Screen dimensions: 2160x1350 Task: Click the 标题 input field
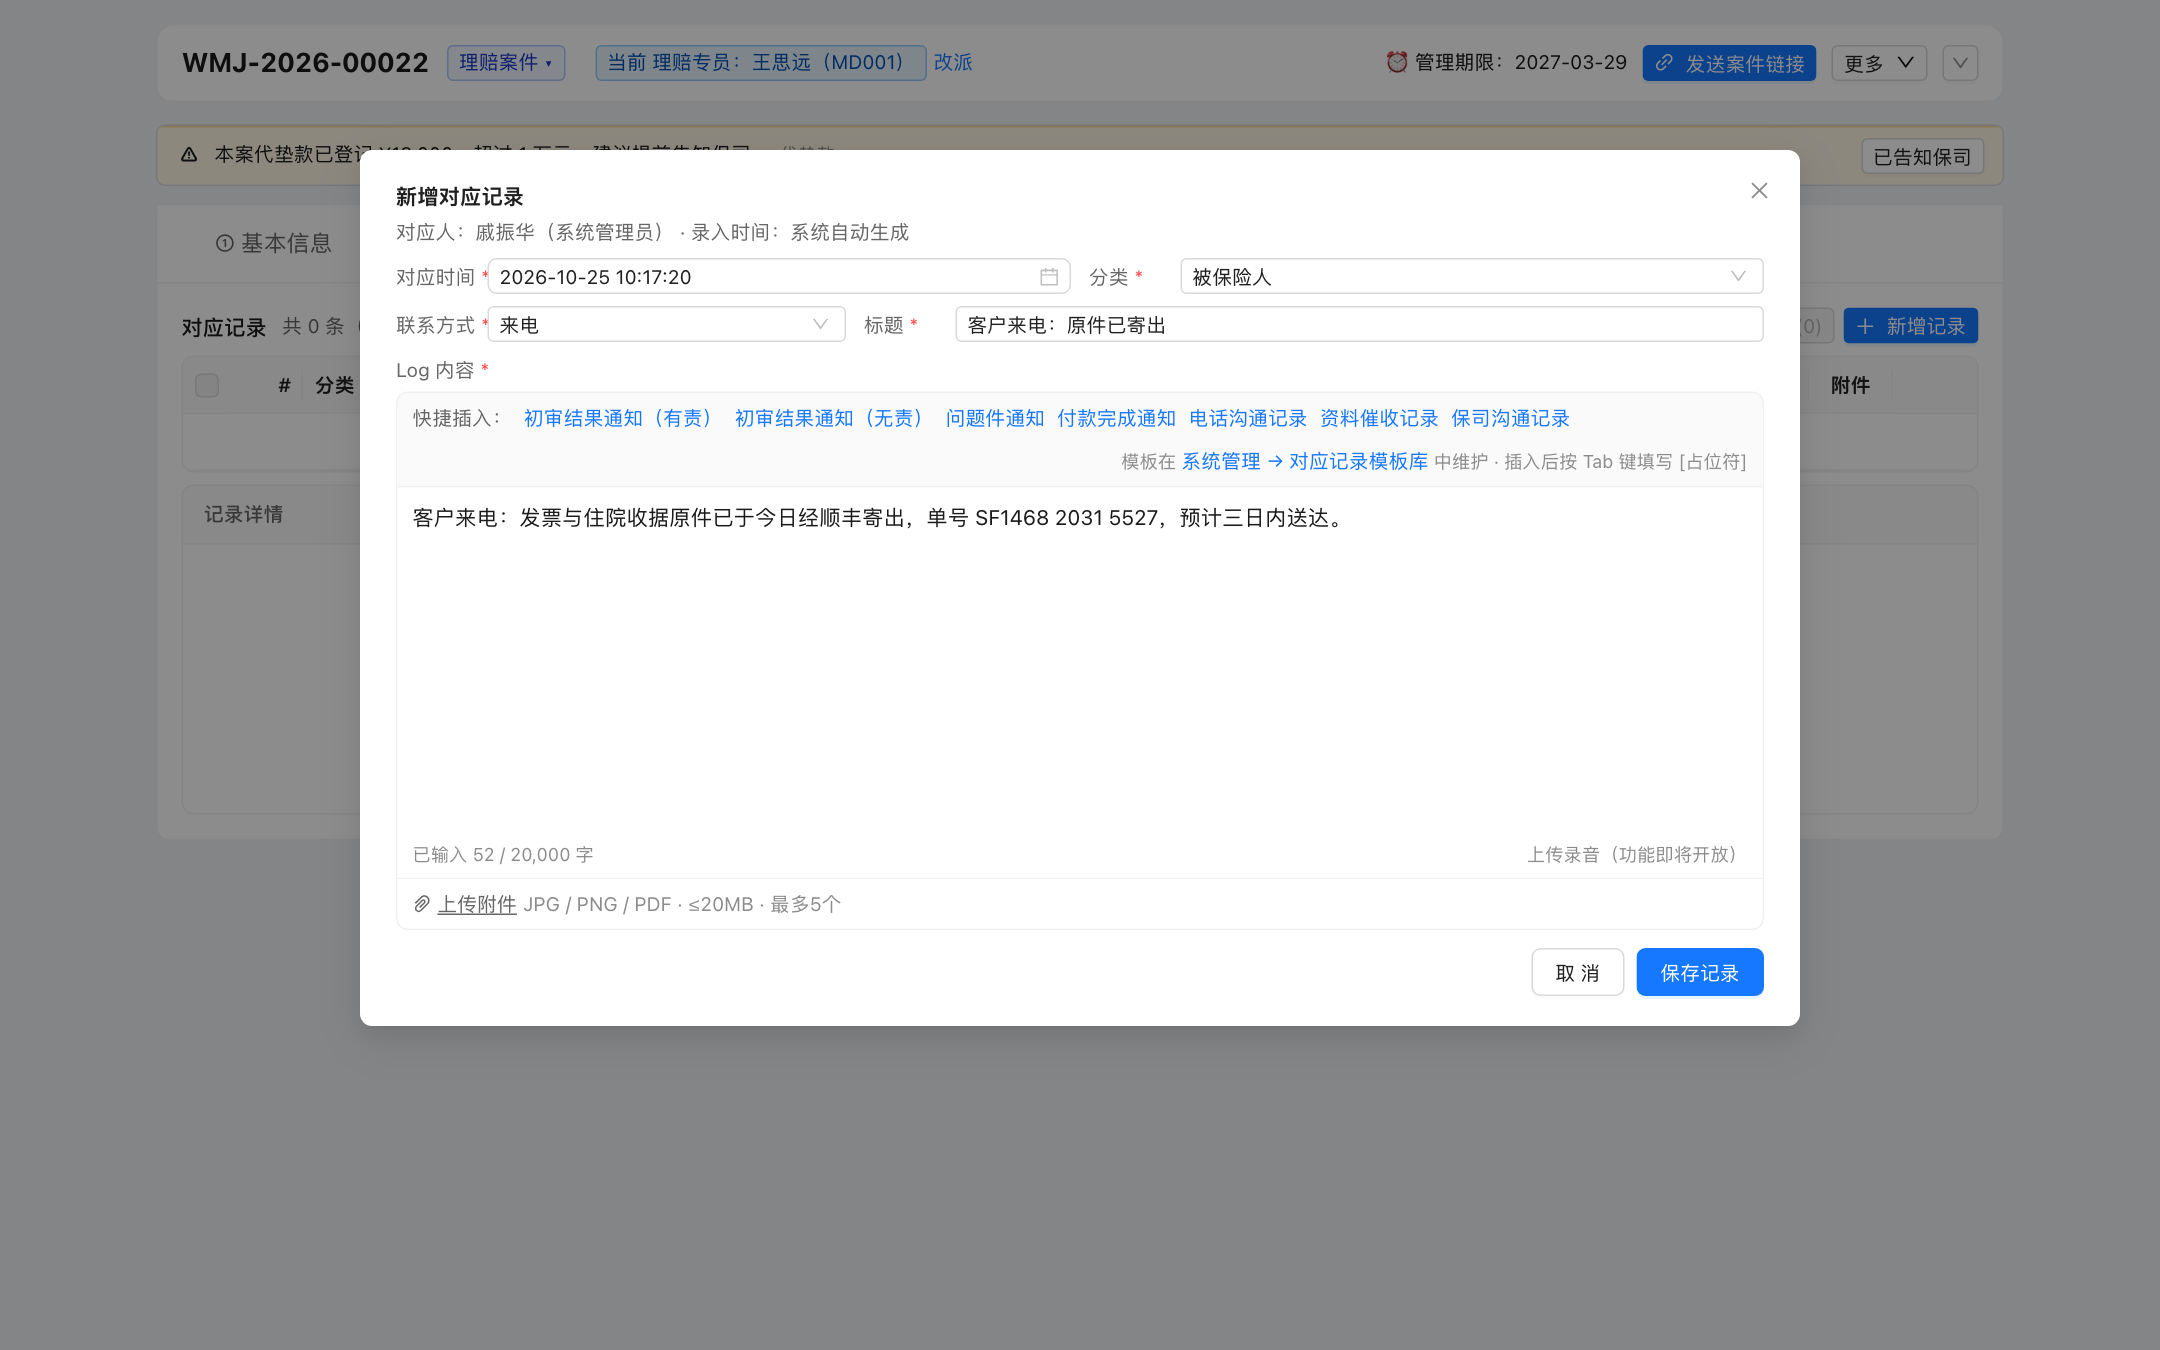pyautogui.click(x=1359, y=324)
